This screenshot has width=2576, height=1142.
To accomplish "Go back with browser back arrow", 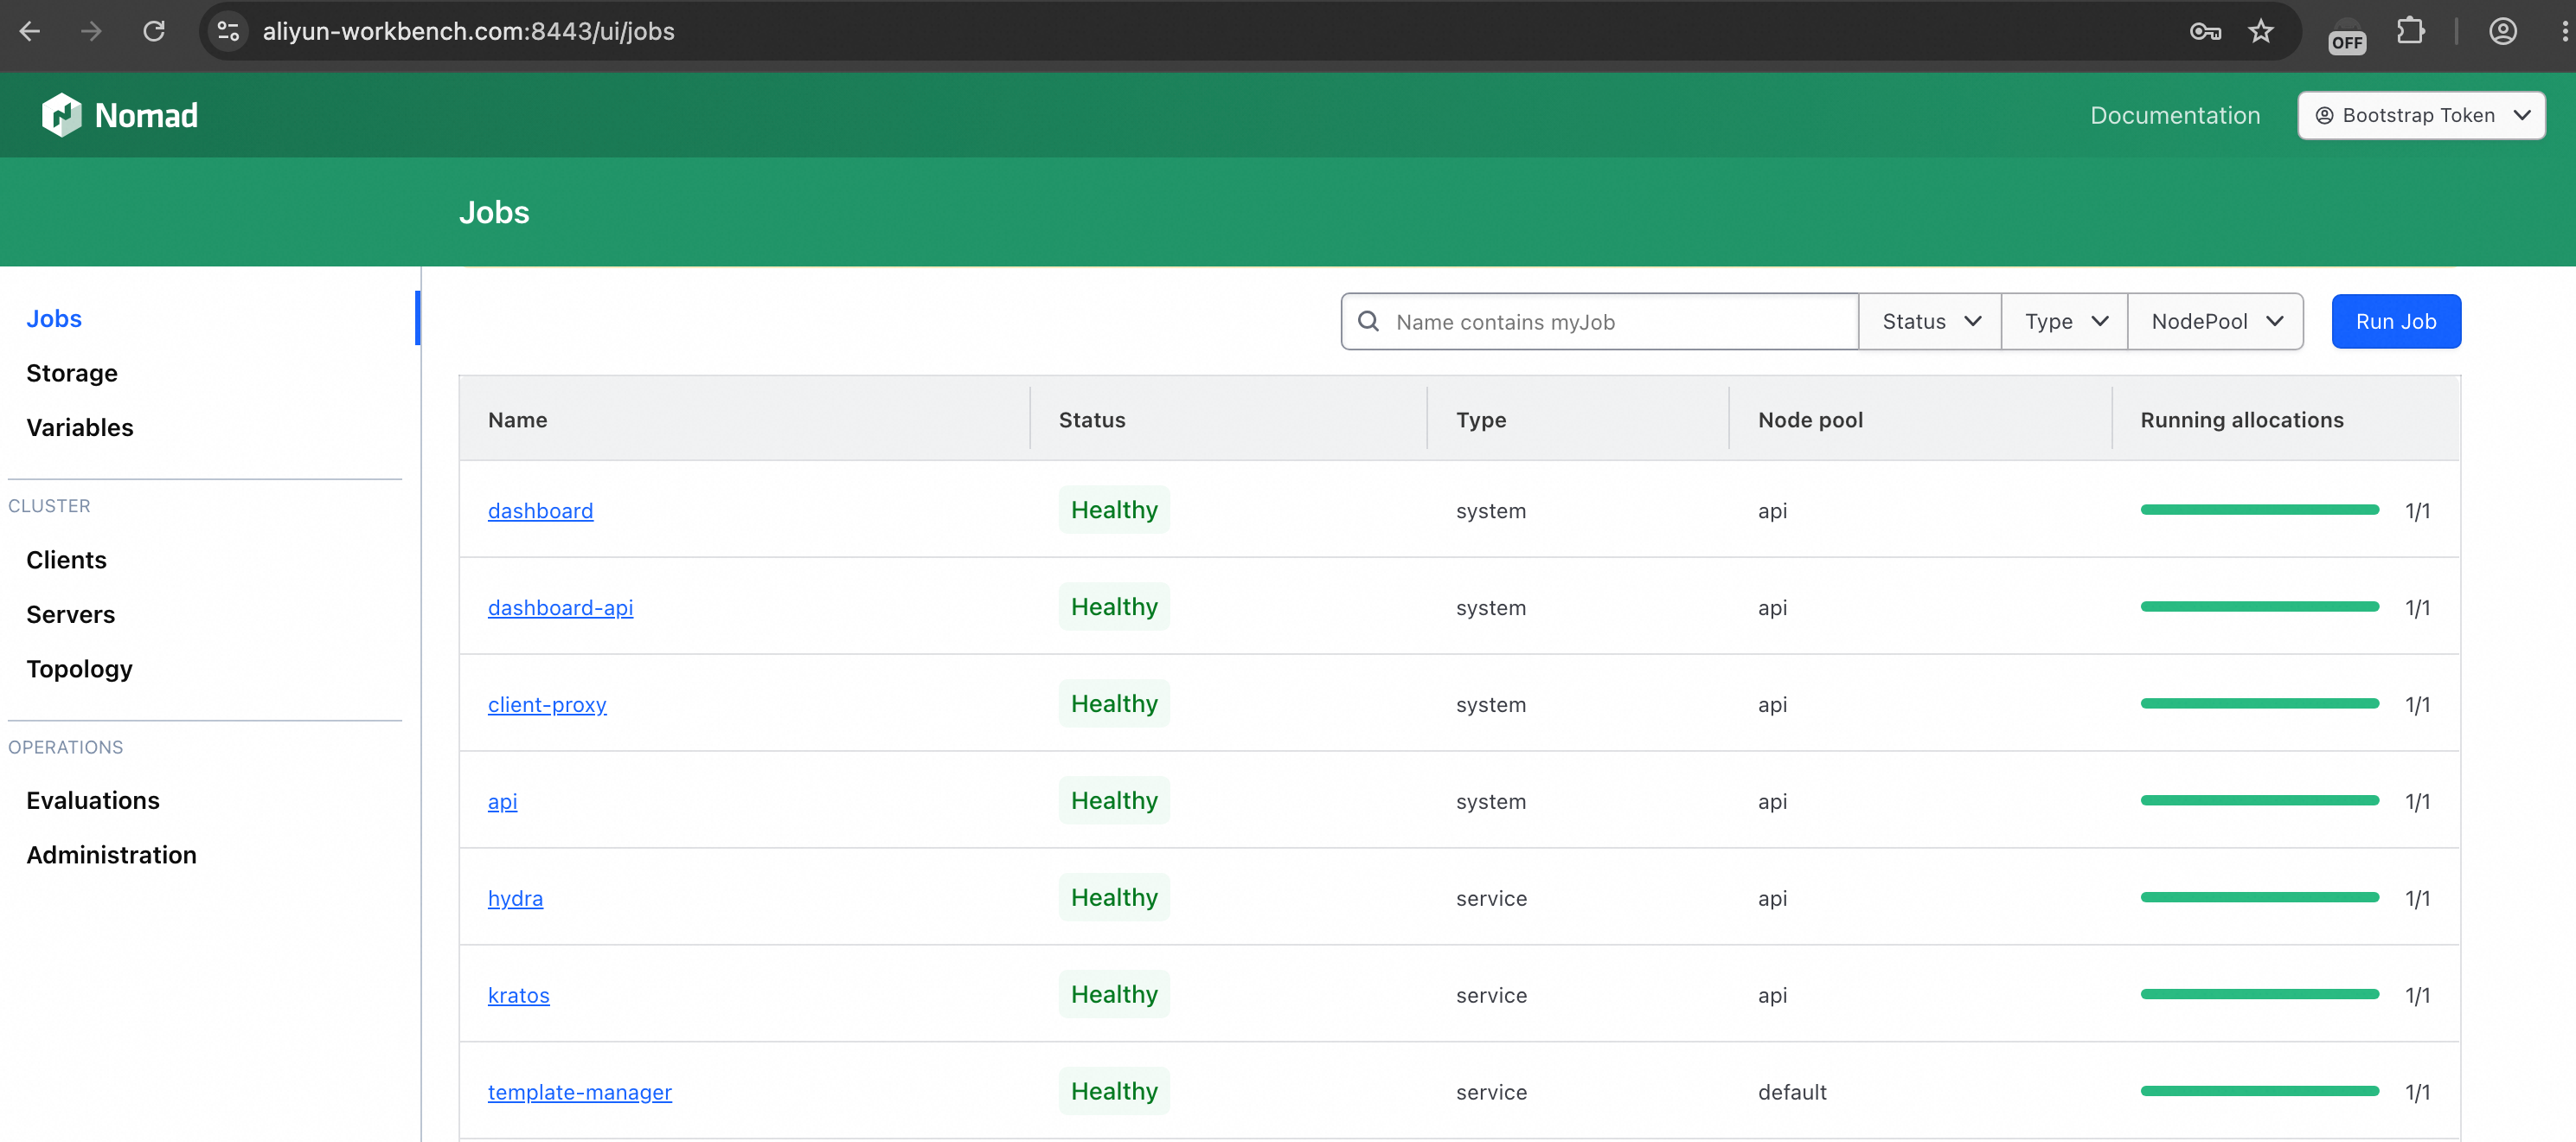I will click(x=30, y=31).
